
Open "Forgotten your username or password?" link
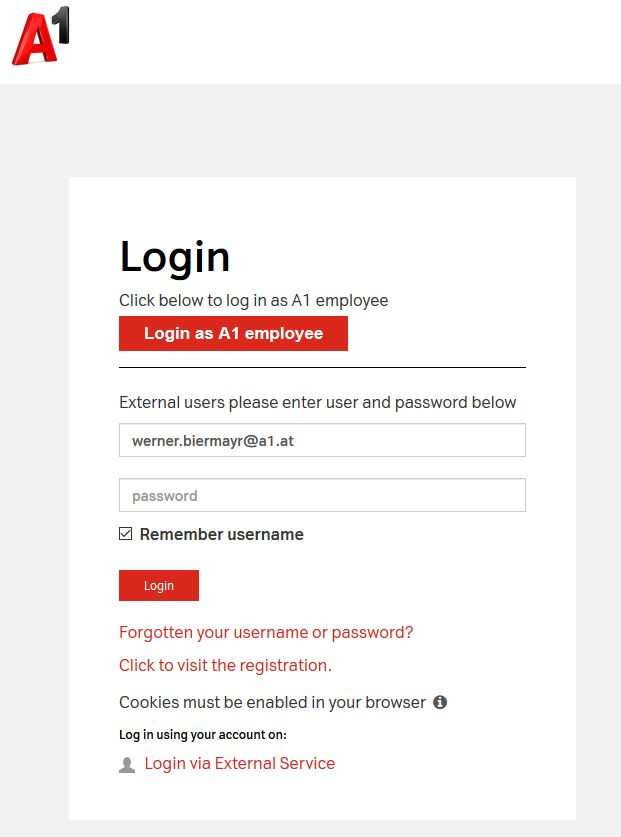pyautogui.click(x=266, y=632)
